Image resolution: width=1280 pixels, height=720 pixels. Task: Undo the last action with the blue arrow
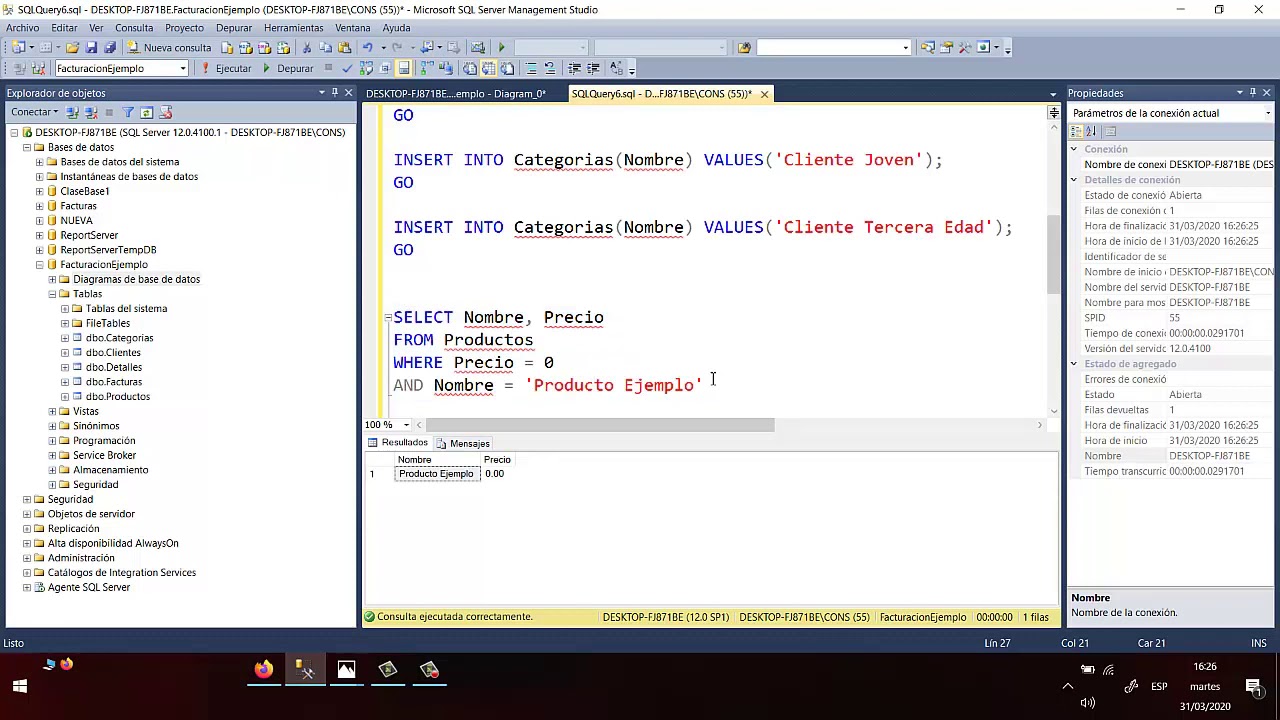(368, 47)
